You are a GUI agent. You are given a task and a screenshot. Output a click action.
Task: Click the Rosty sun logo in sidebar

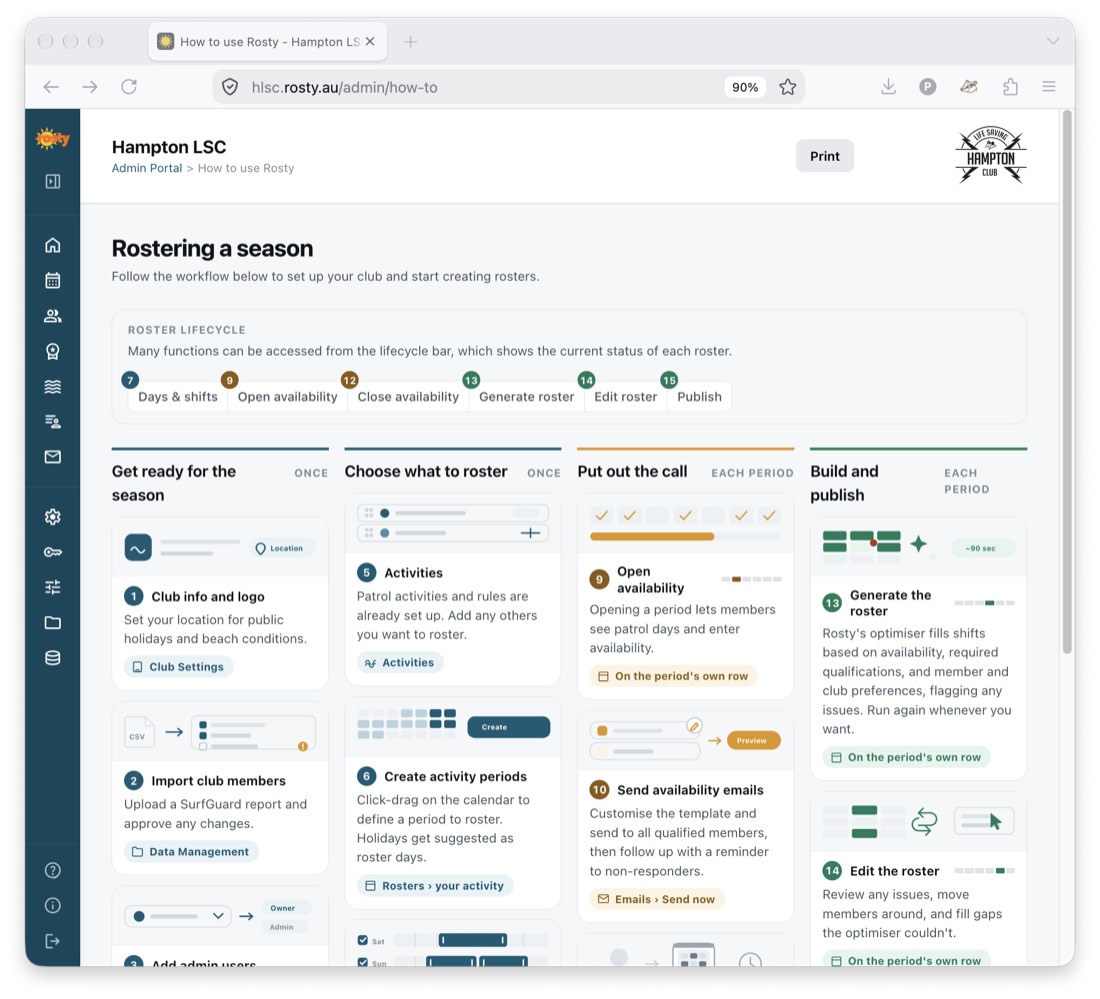pyautogui.click(x=53, y=139)
